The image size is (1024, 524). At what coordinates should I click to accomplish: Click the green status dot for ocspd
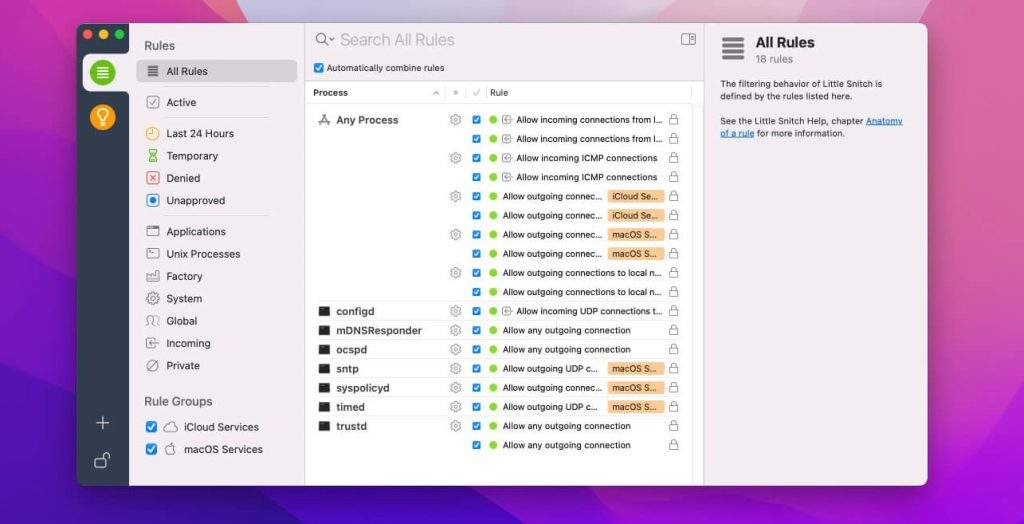493,350
